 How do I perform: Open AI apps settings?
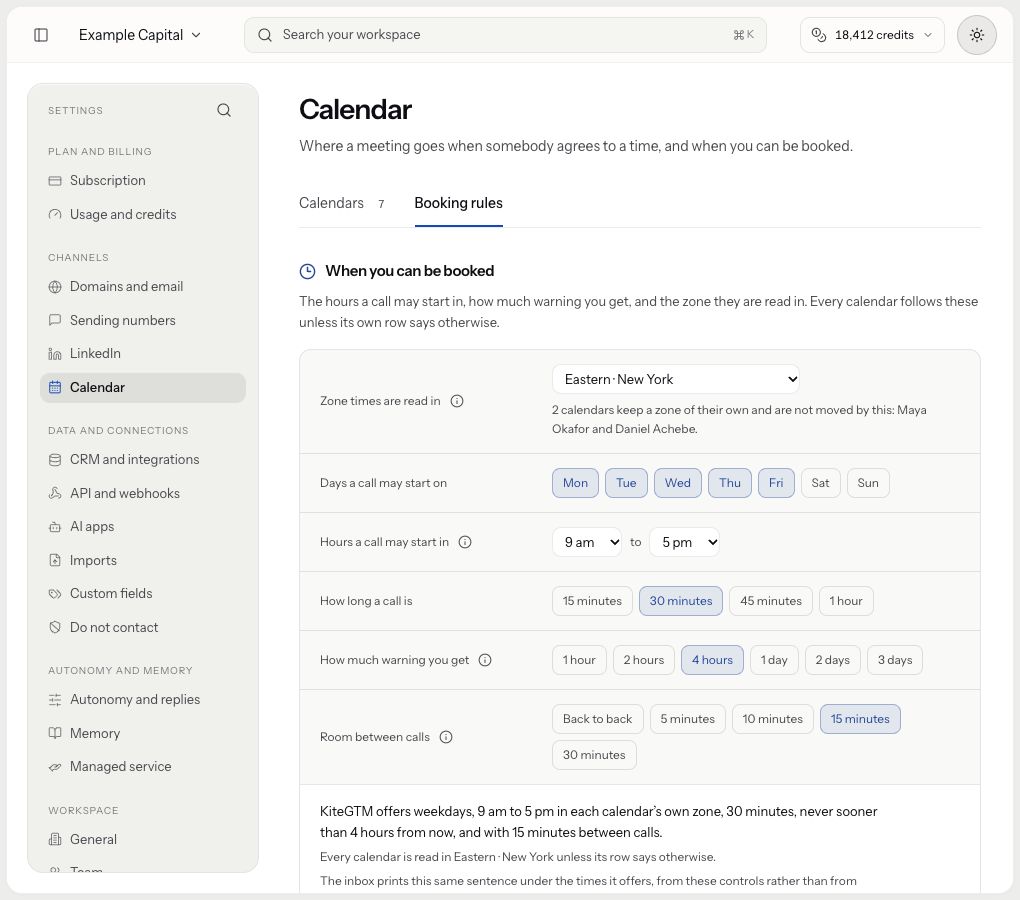pyautogui.click(x=143, y=527)
